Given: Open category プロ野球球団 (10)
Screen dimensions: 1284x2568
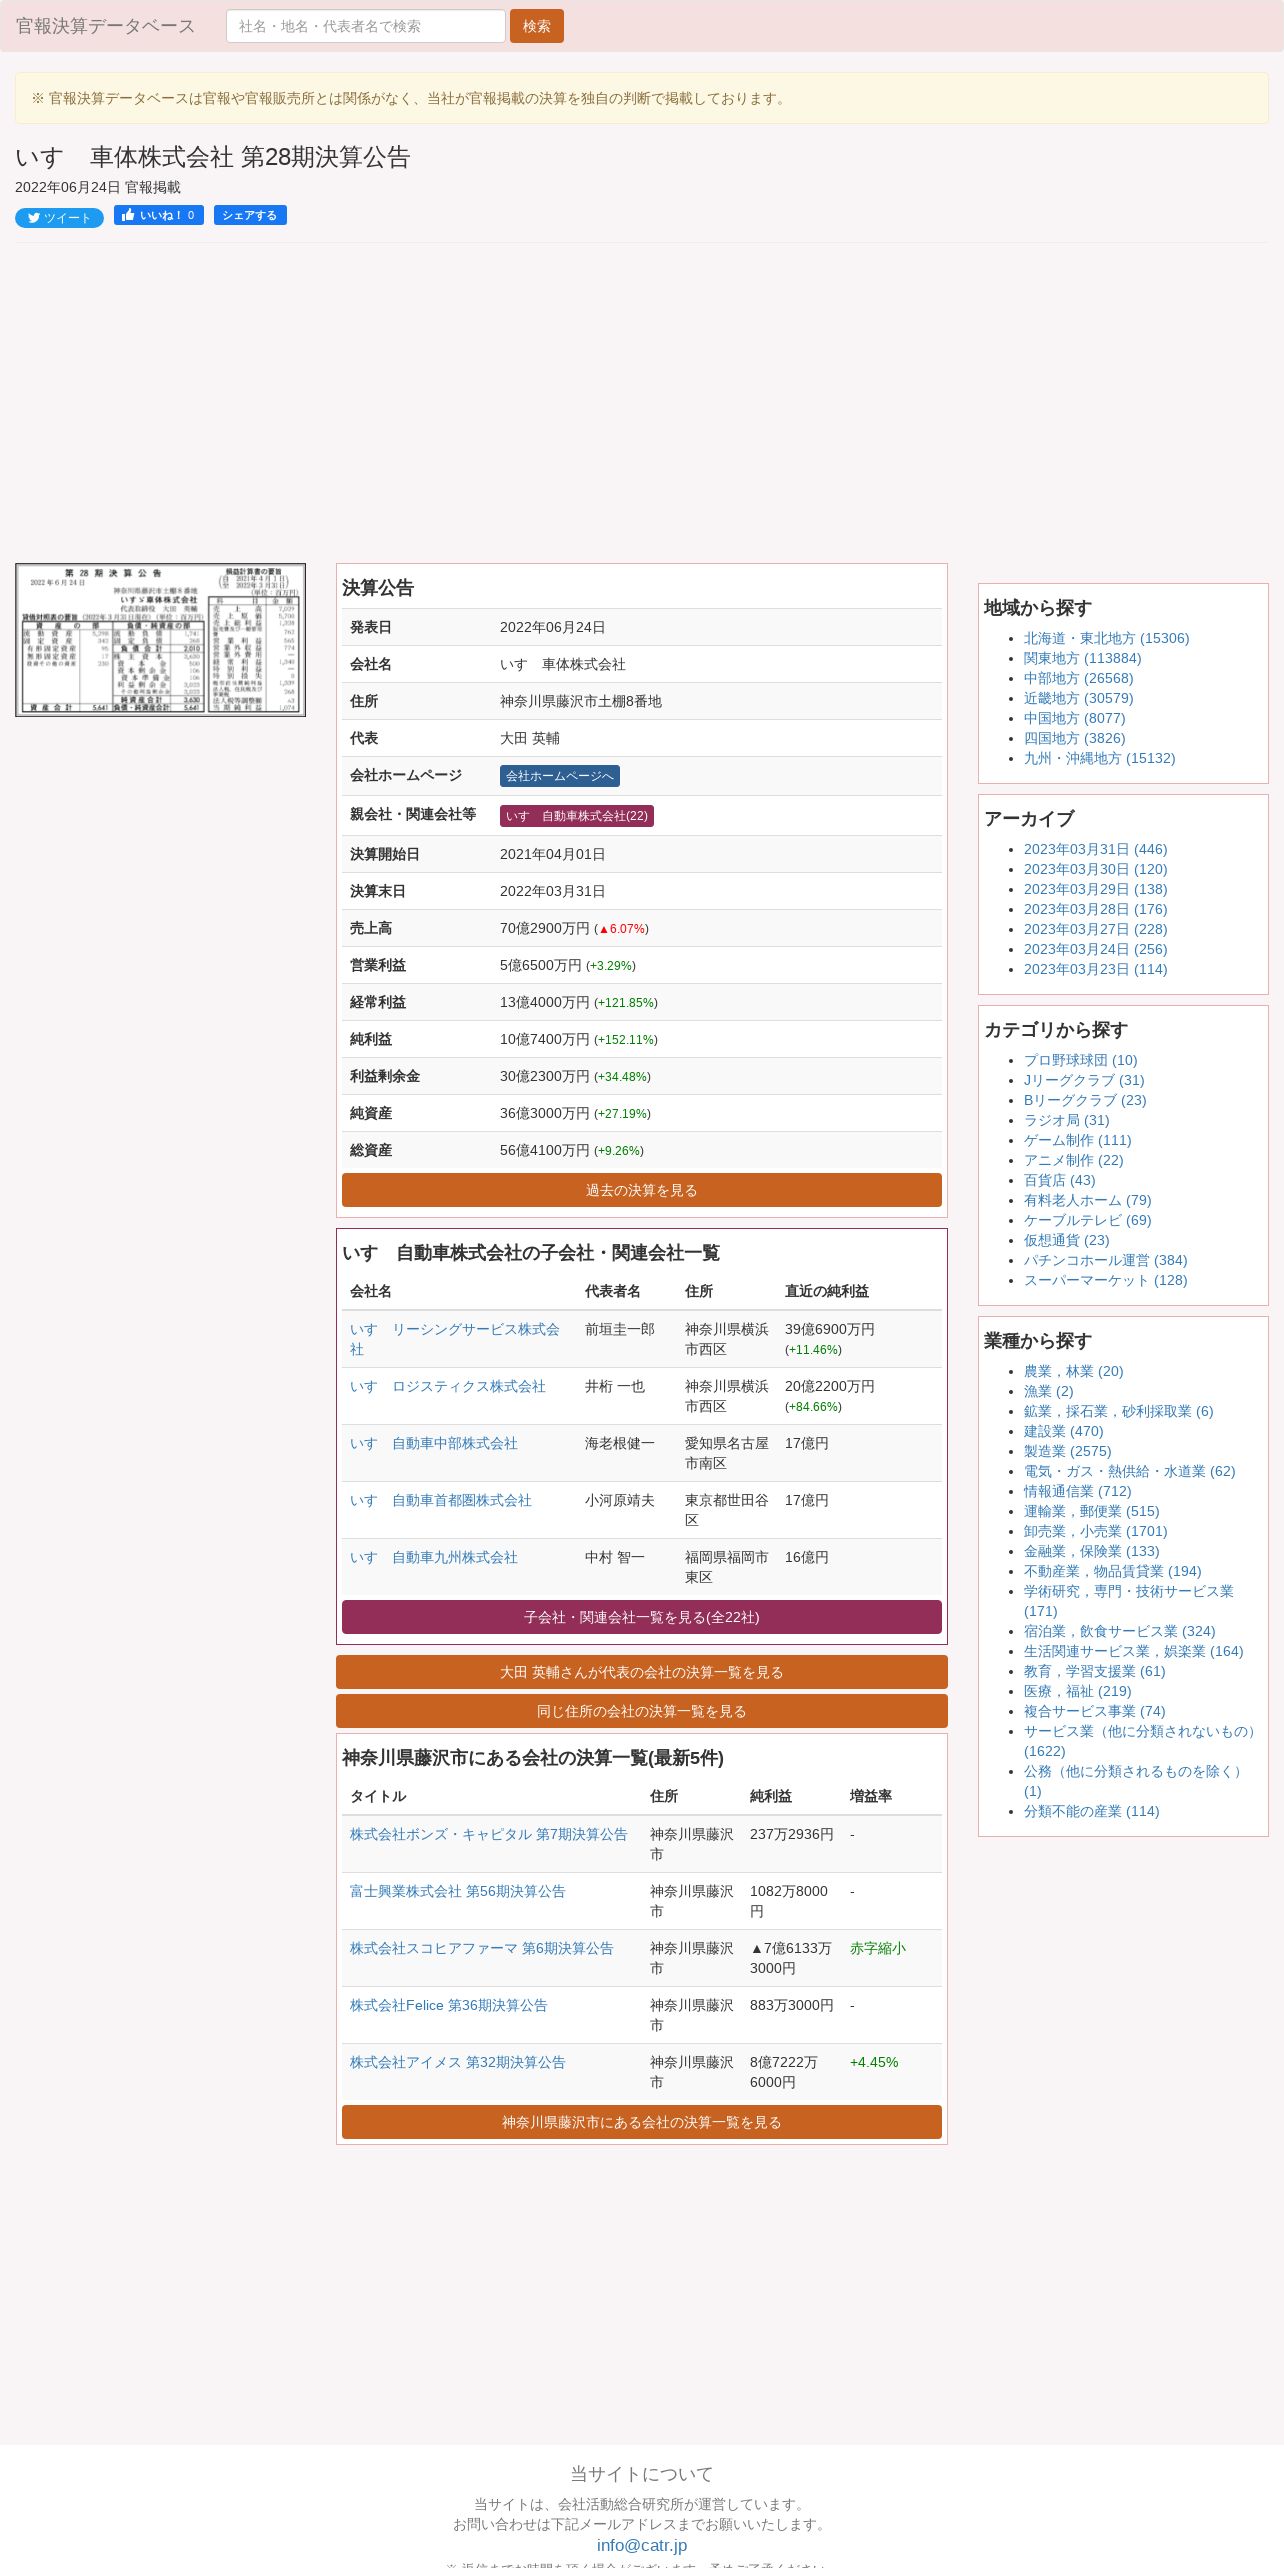Looking at the screenshot, I should click(x=1080, y=1060).
